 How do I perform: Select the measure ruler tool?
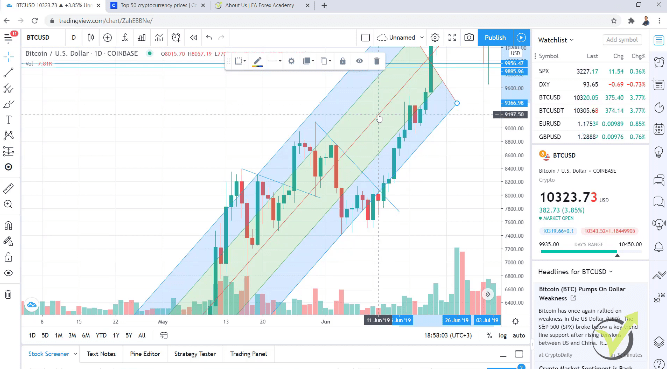click(x=9, y=188)
